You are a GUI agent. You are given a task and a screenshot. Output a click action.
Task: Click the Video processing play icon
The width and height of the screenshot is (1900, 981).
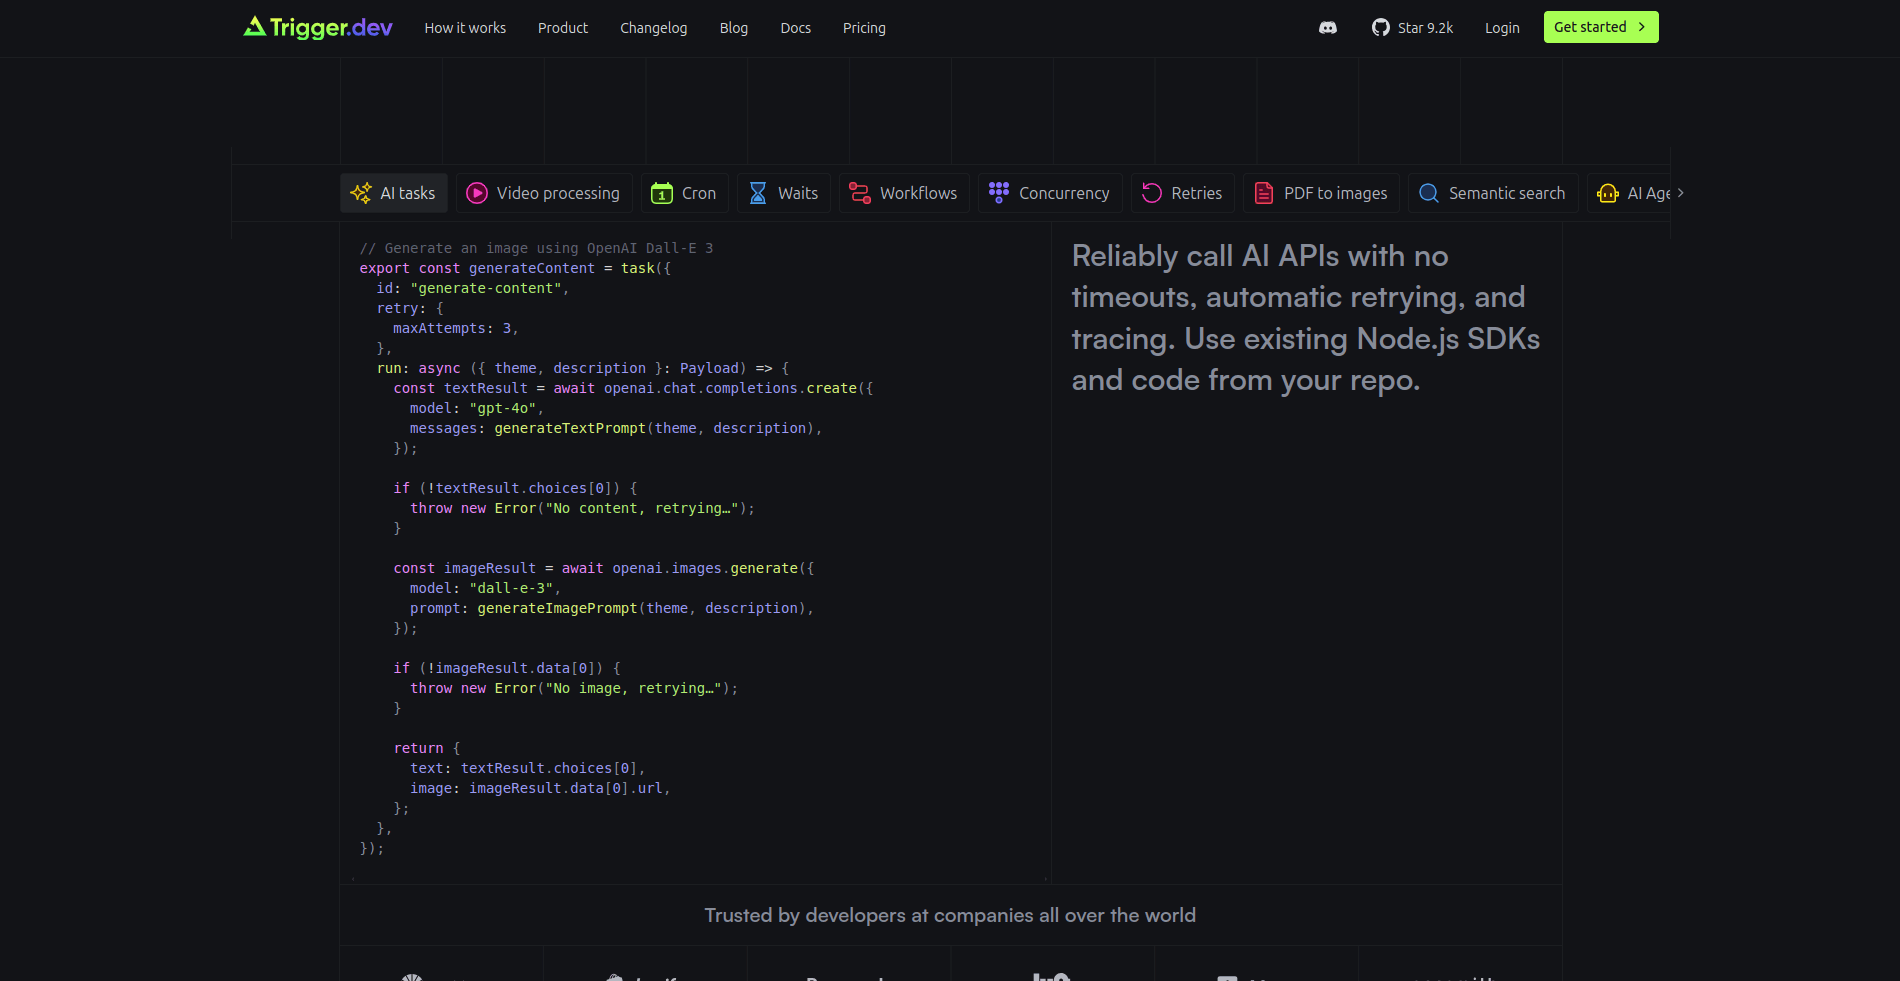[x=477, y=193]
